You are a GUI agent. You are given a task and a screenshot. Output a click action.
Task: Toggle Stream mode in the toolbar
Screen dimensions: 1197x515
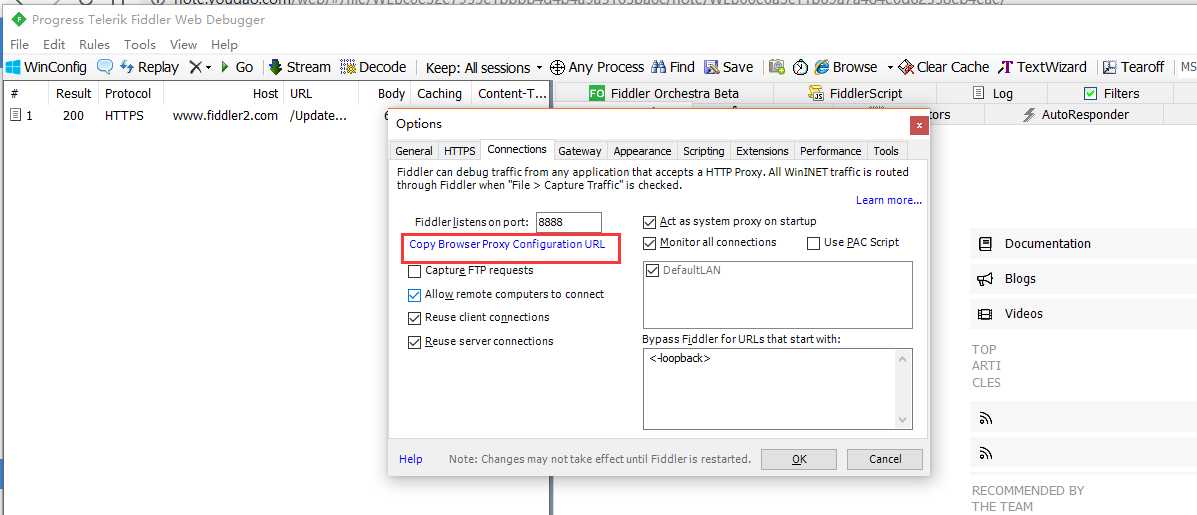pyautogui.click(x=299, y=67)
